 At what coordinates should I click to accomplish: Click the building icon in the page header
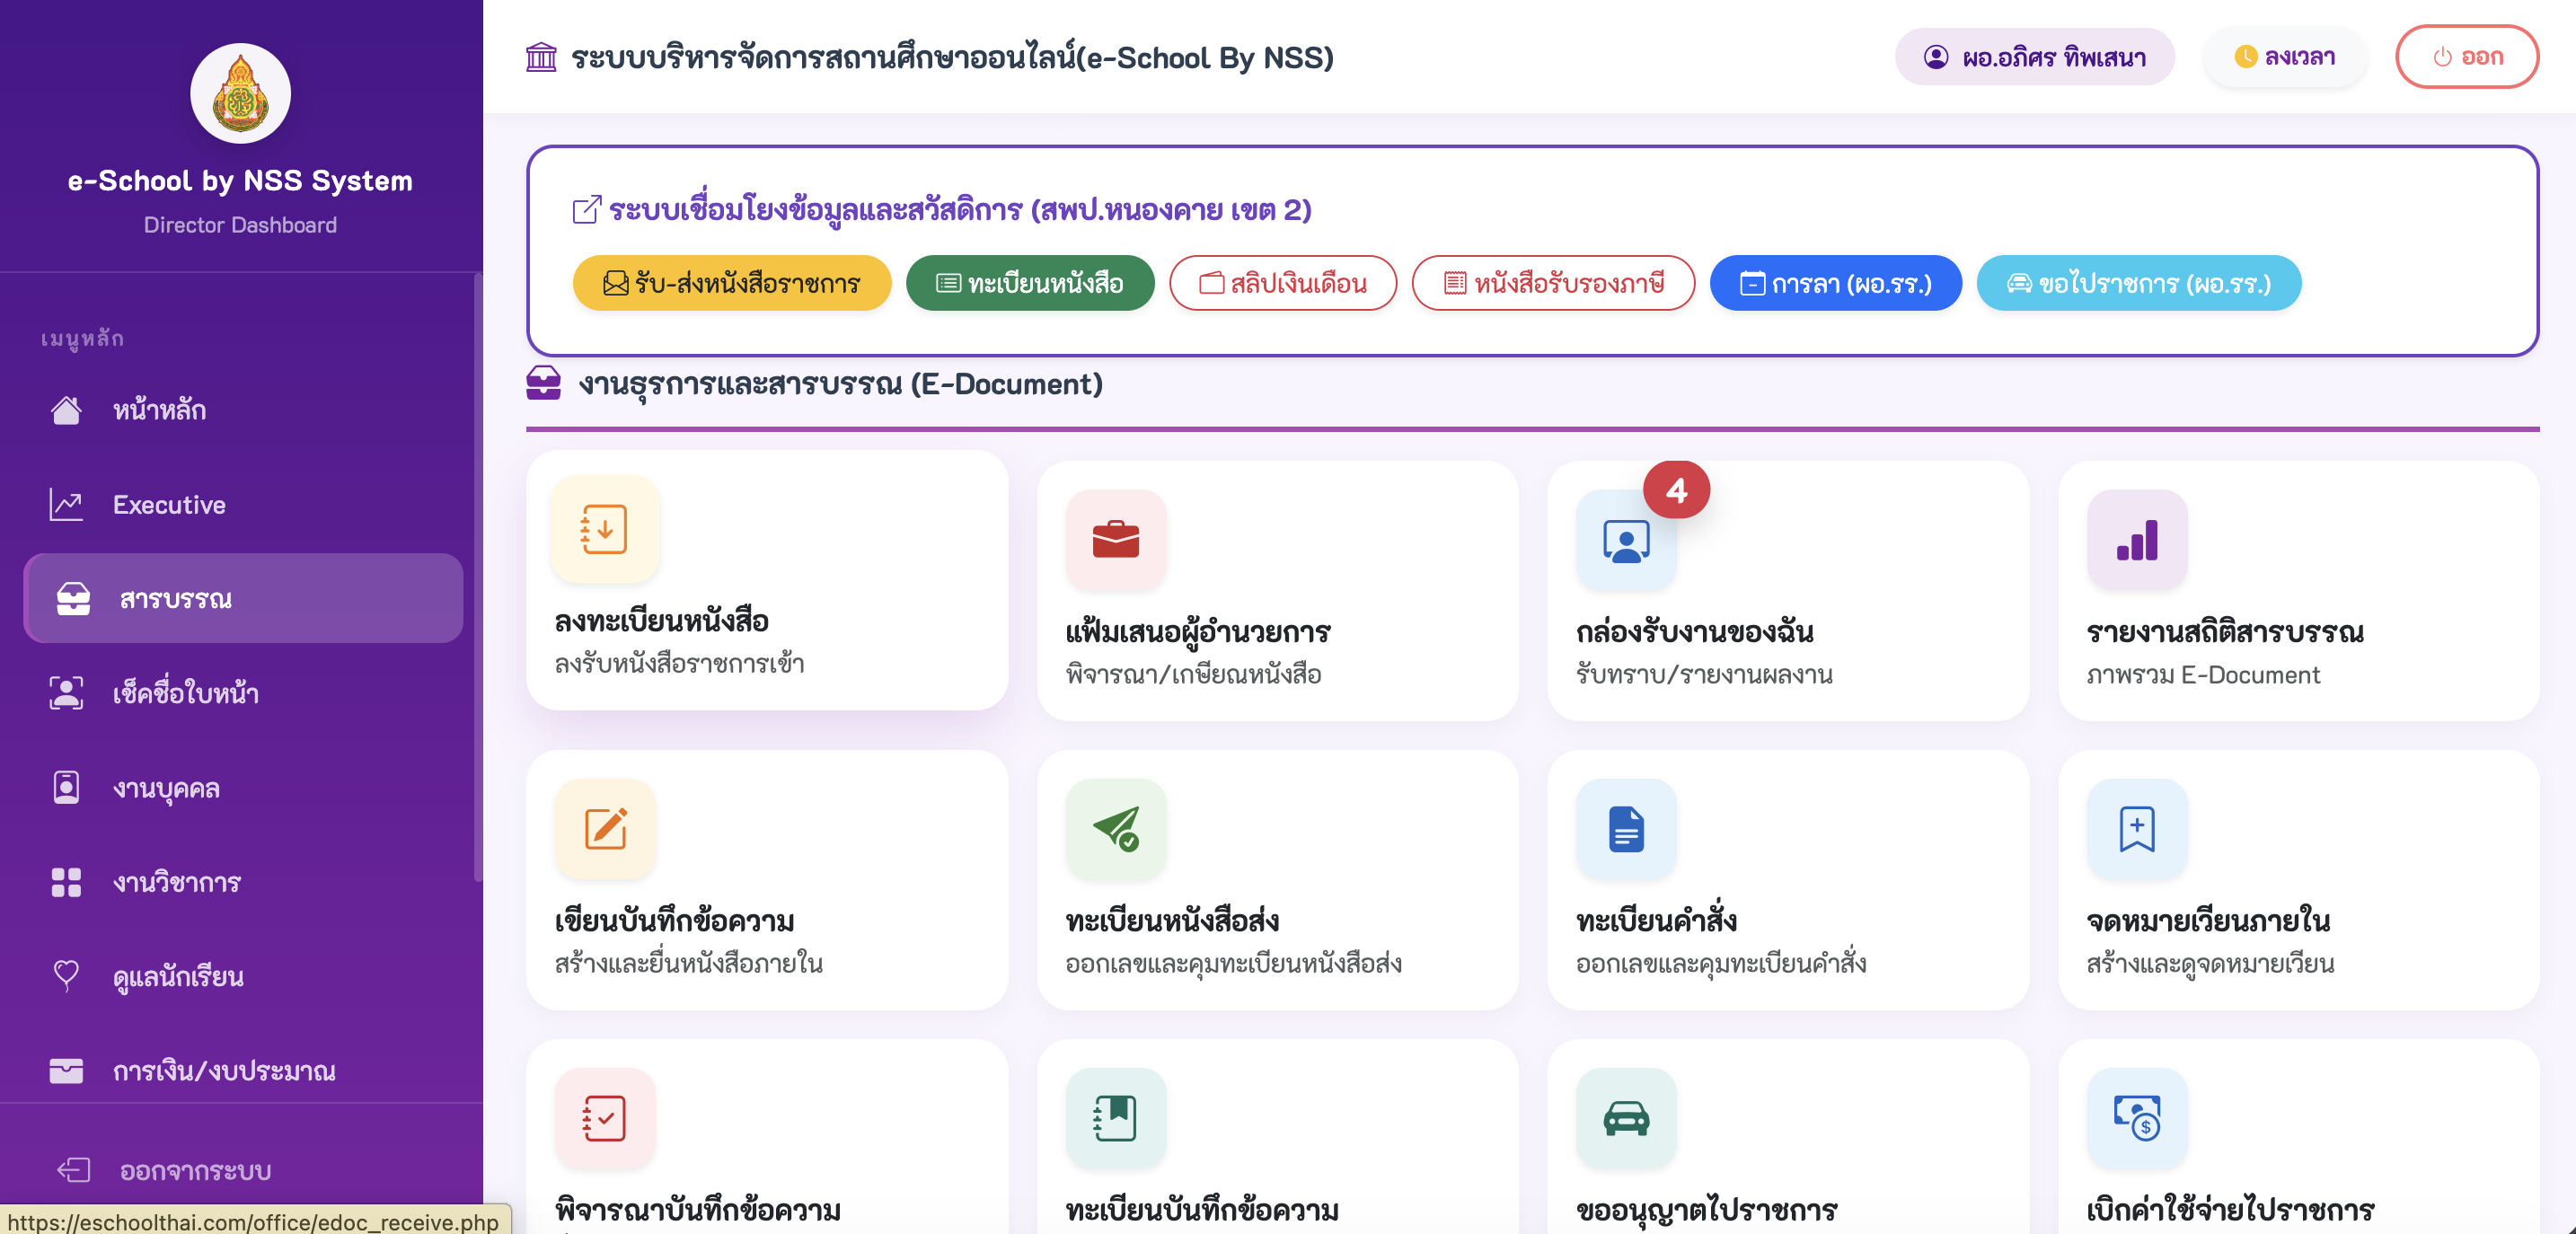pyautogui.click(x=541, y=57)
